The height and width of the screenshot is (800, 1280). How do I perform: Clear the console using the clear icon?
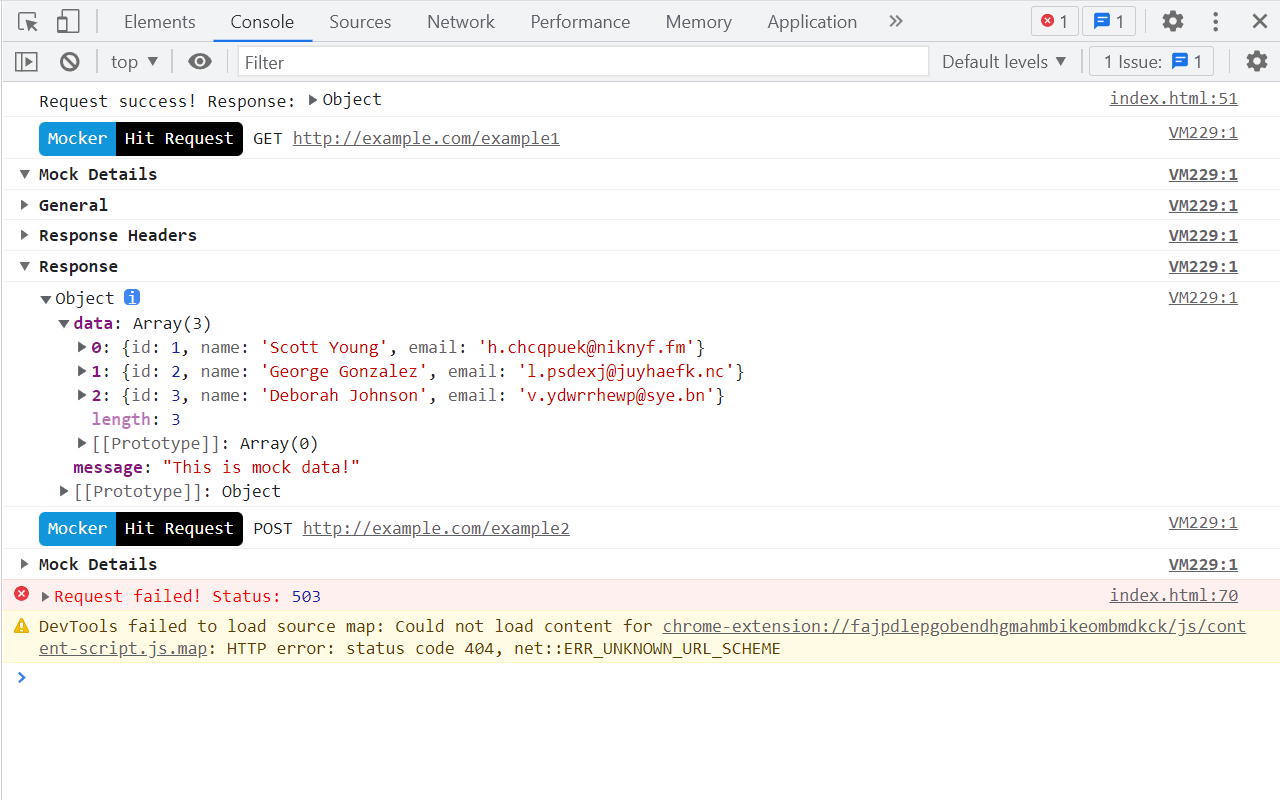(x=69, y=61)
